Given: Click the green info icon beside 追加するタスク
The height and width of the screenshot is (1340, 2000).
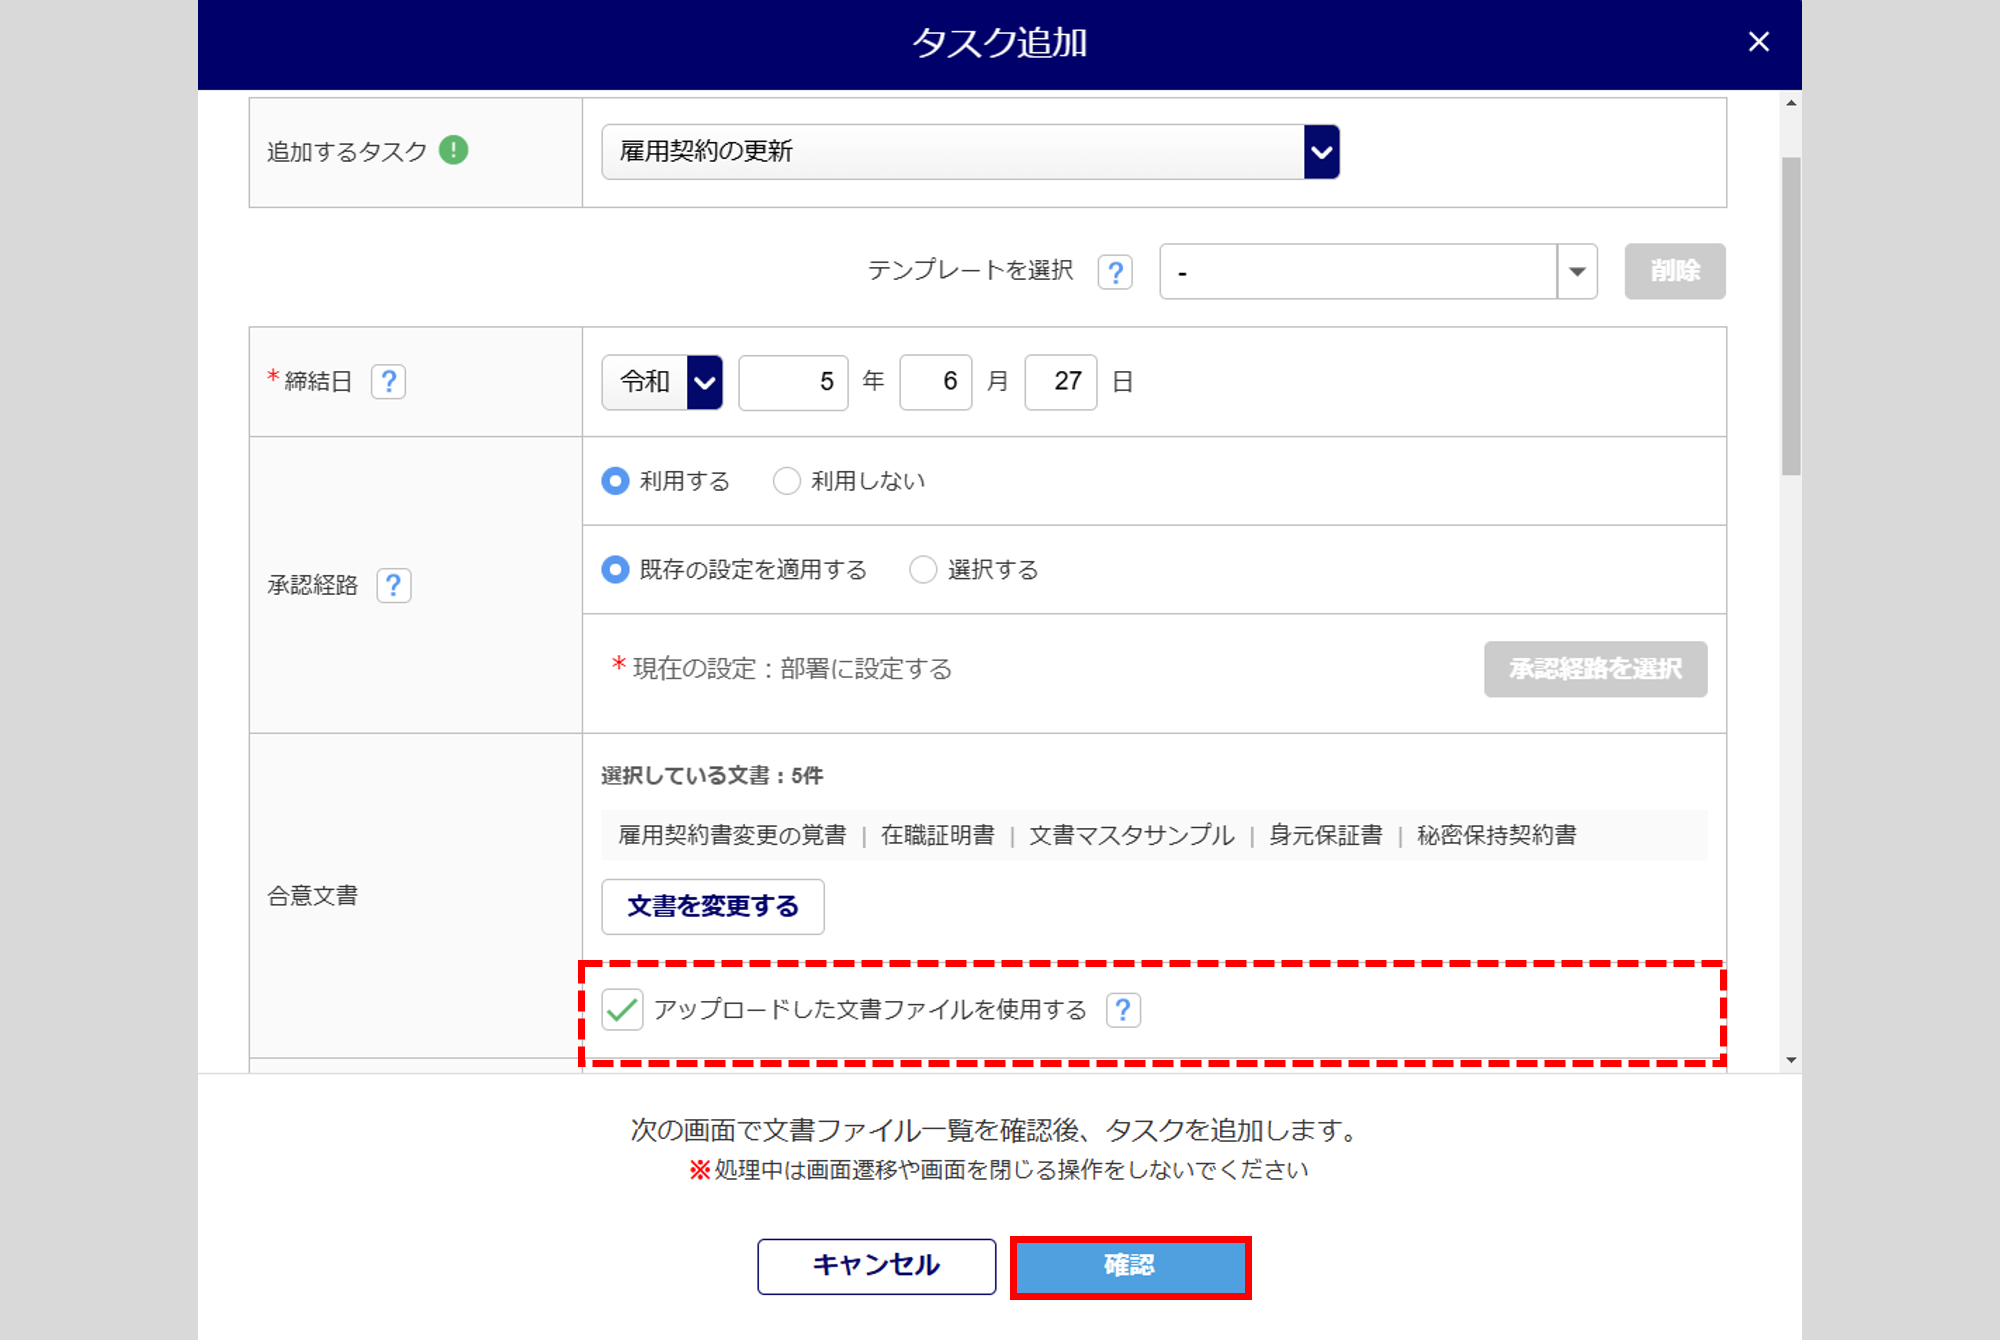Looking at the screenshot, I should tap(453, 150).
